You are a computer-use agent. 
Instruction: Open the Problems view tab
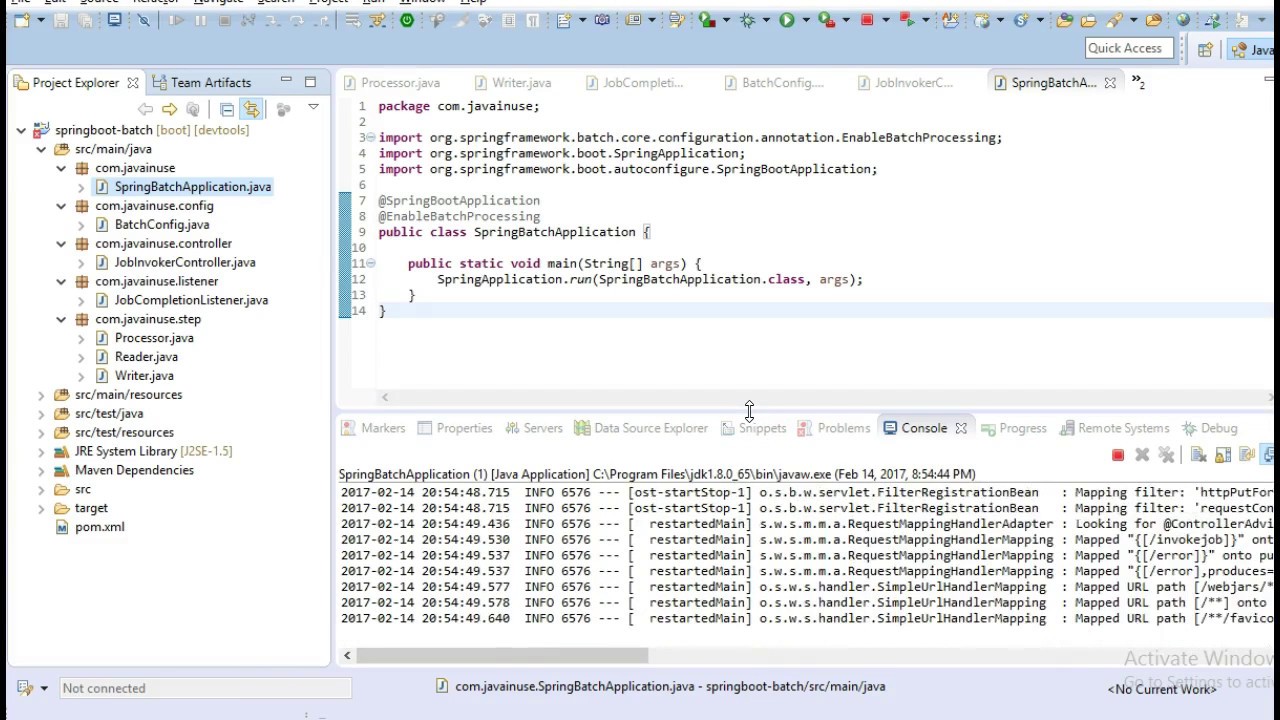pos(834,428)
